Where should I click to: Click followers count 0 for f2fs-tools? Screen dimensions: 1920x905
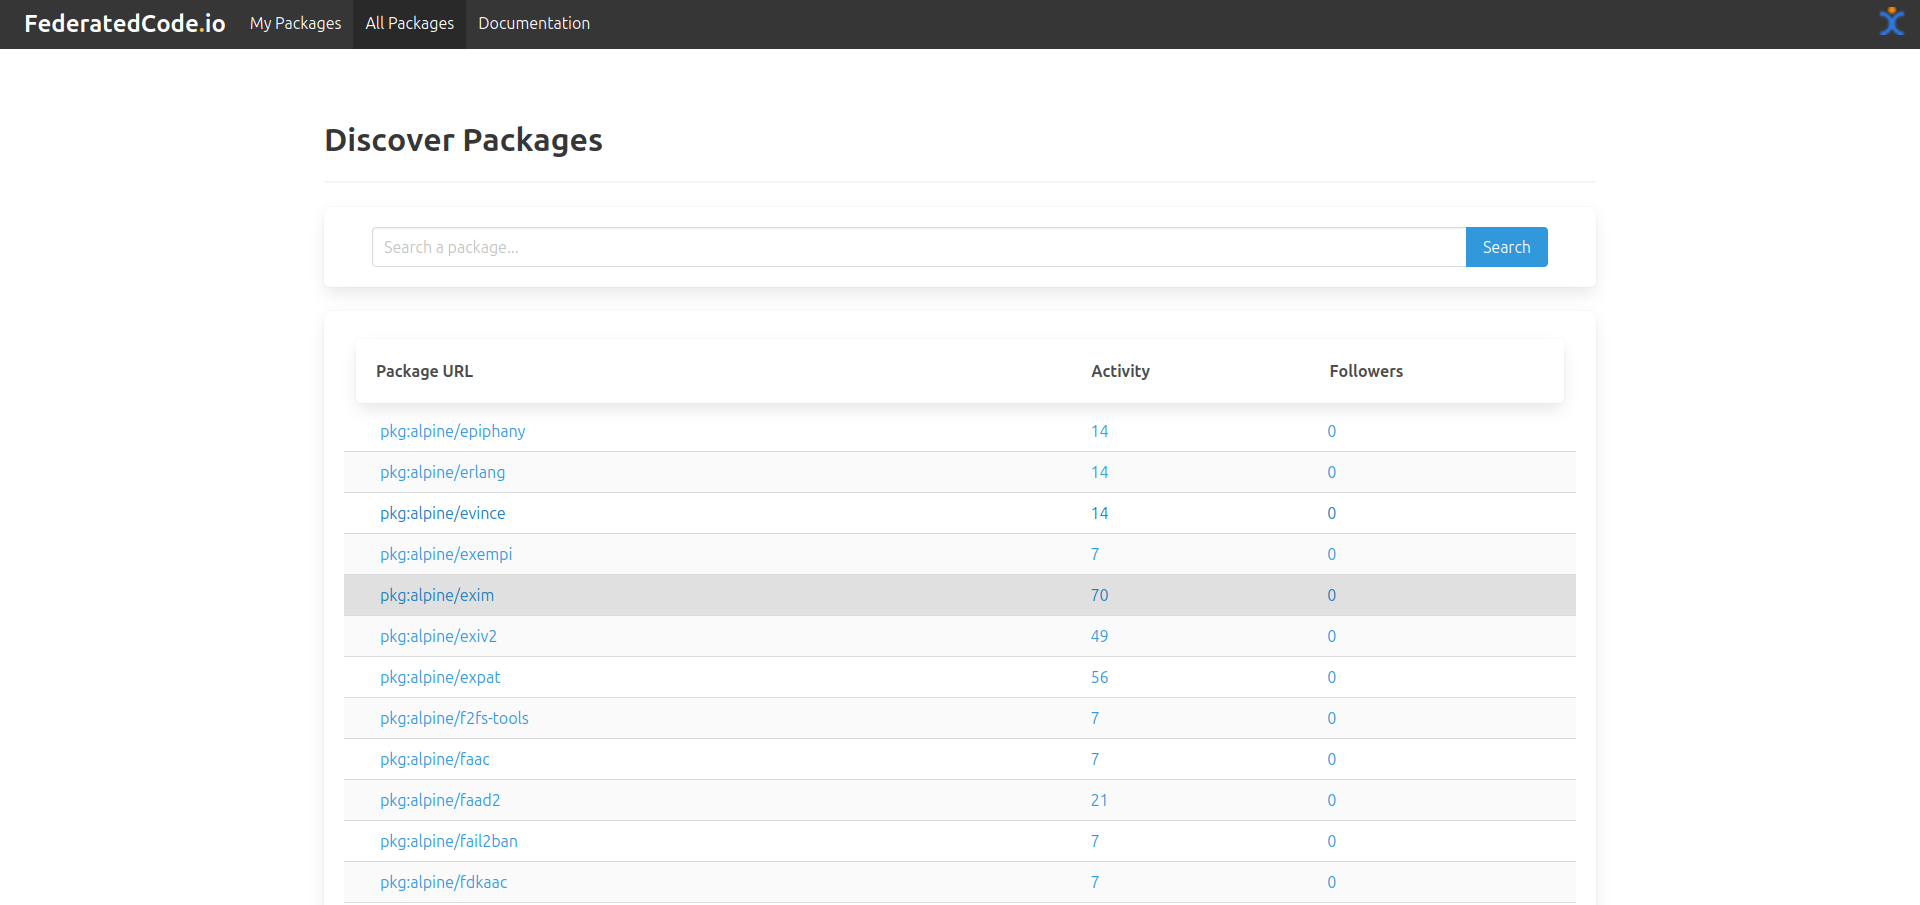tap(1332, 718)
